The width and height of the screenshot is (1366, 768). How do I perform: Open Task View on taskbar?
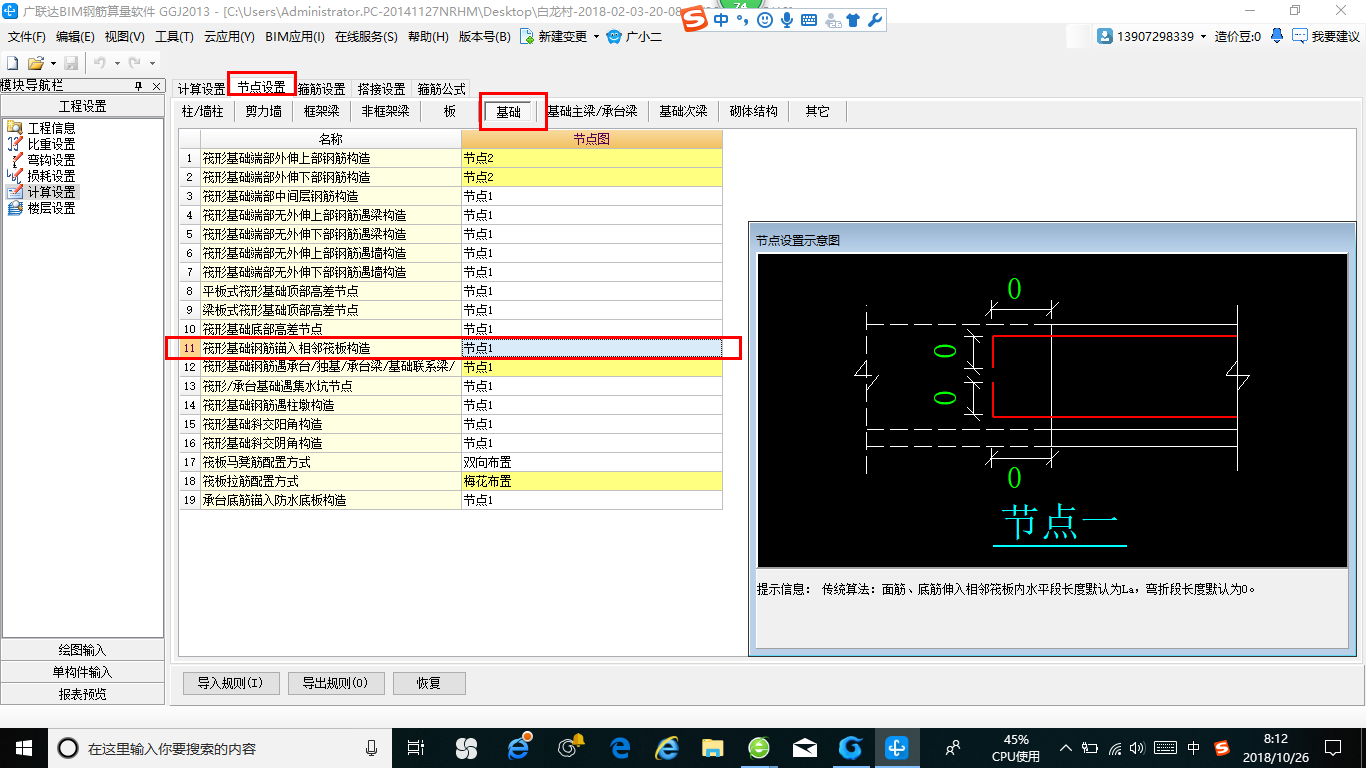click(417, 747)
